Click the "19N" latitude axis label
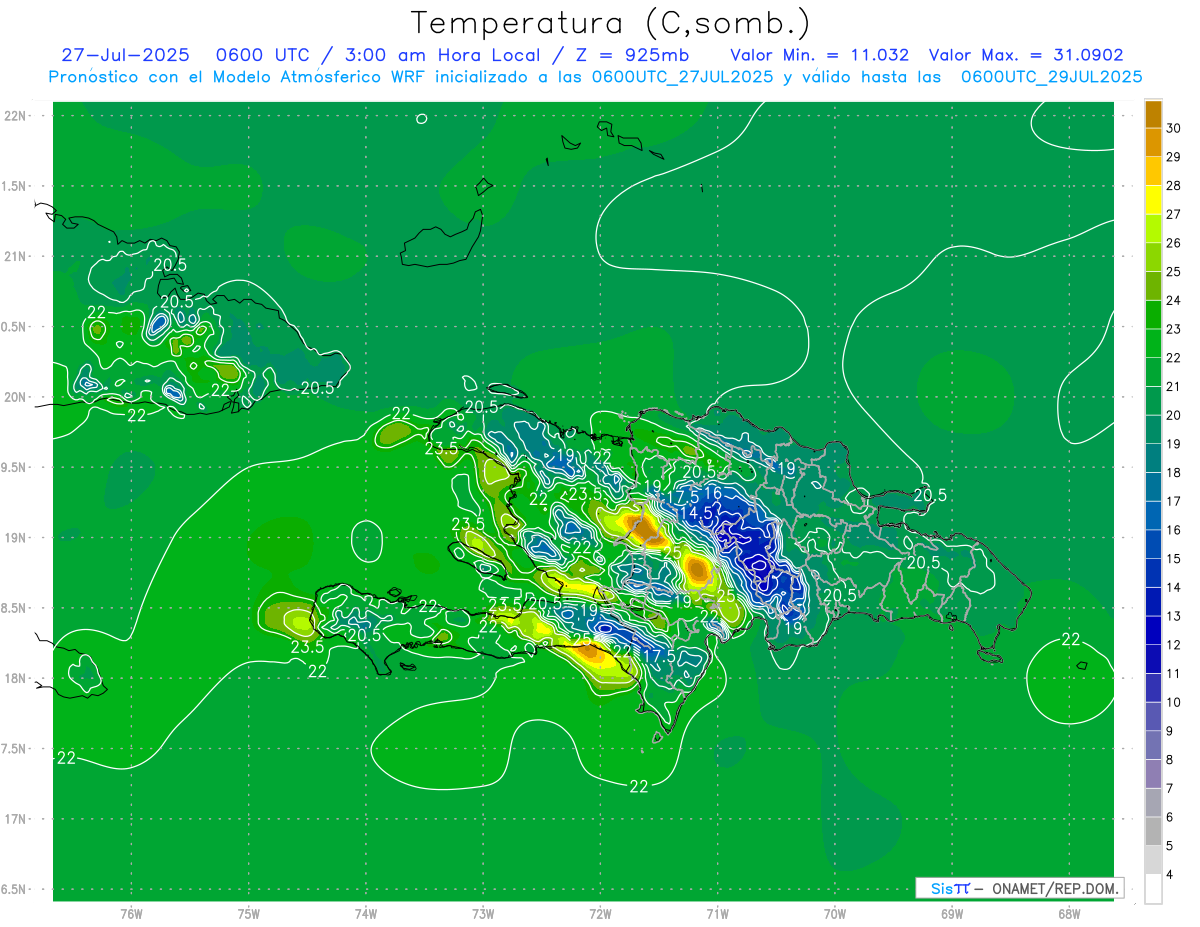1200x927 pixels. (17, 537)
